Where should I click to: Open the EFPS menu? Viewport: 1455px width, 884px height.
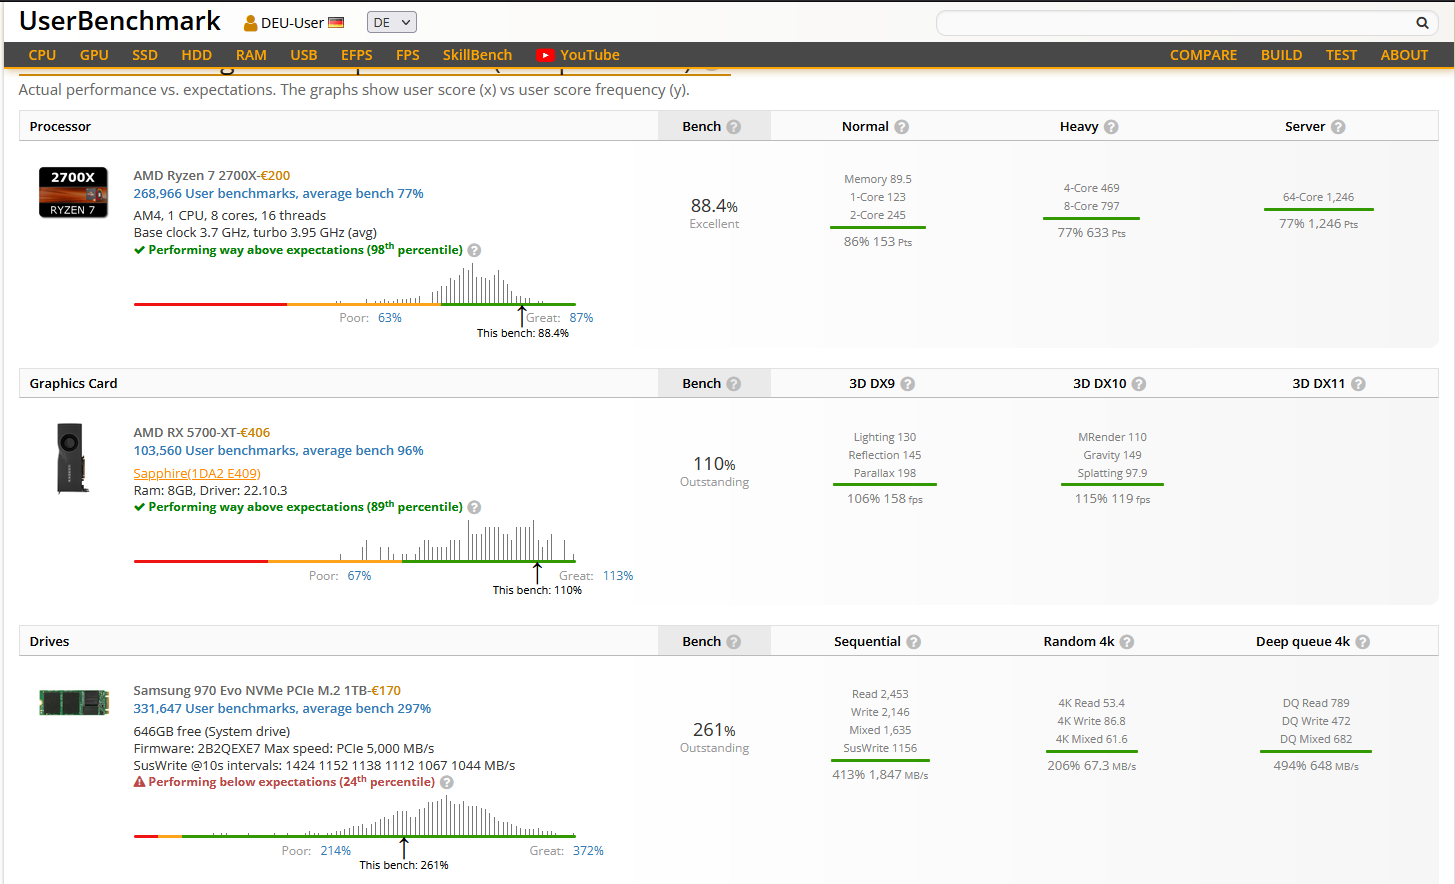tap(356, 55)
